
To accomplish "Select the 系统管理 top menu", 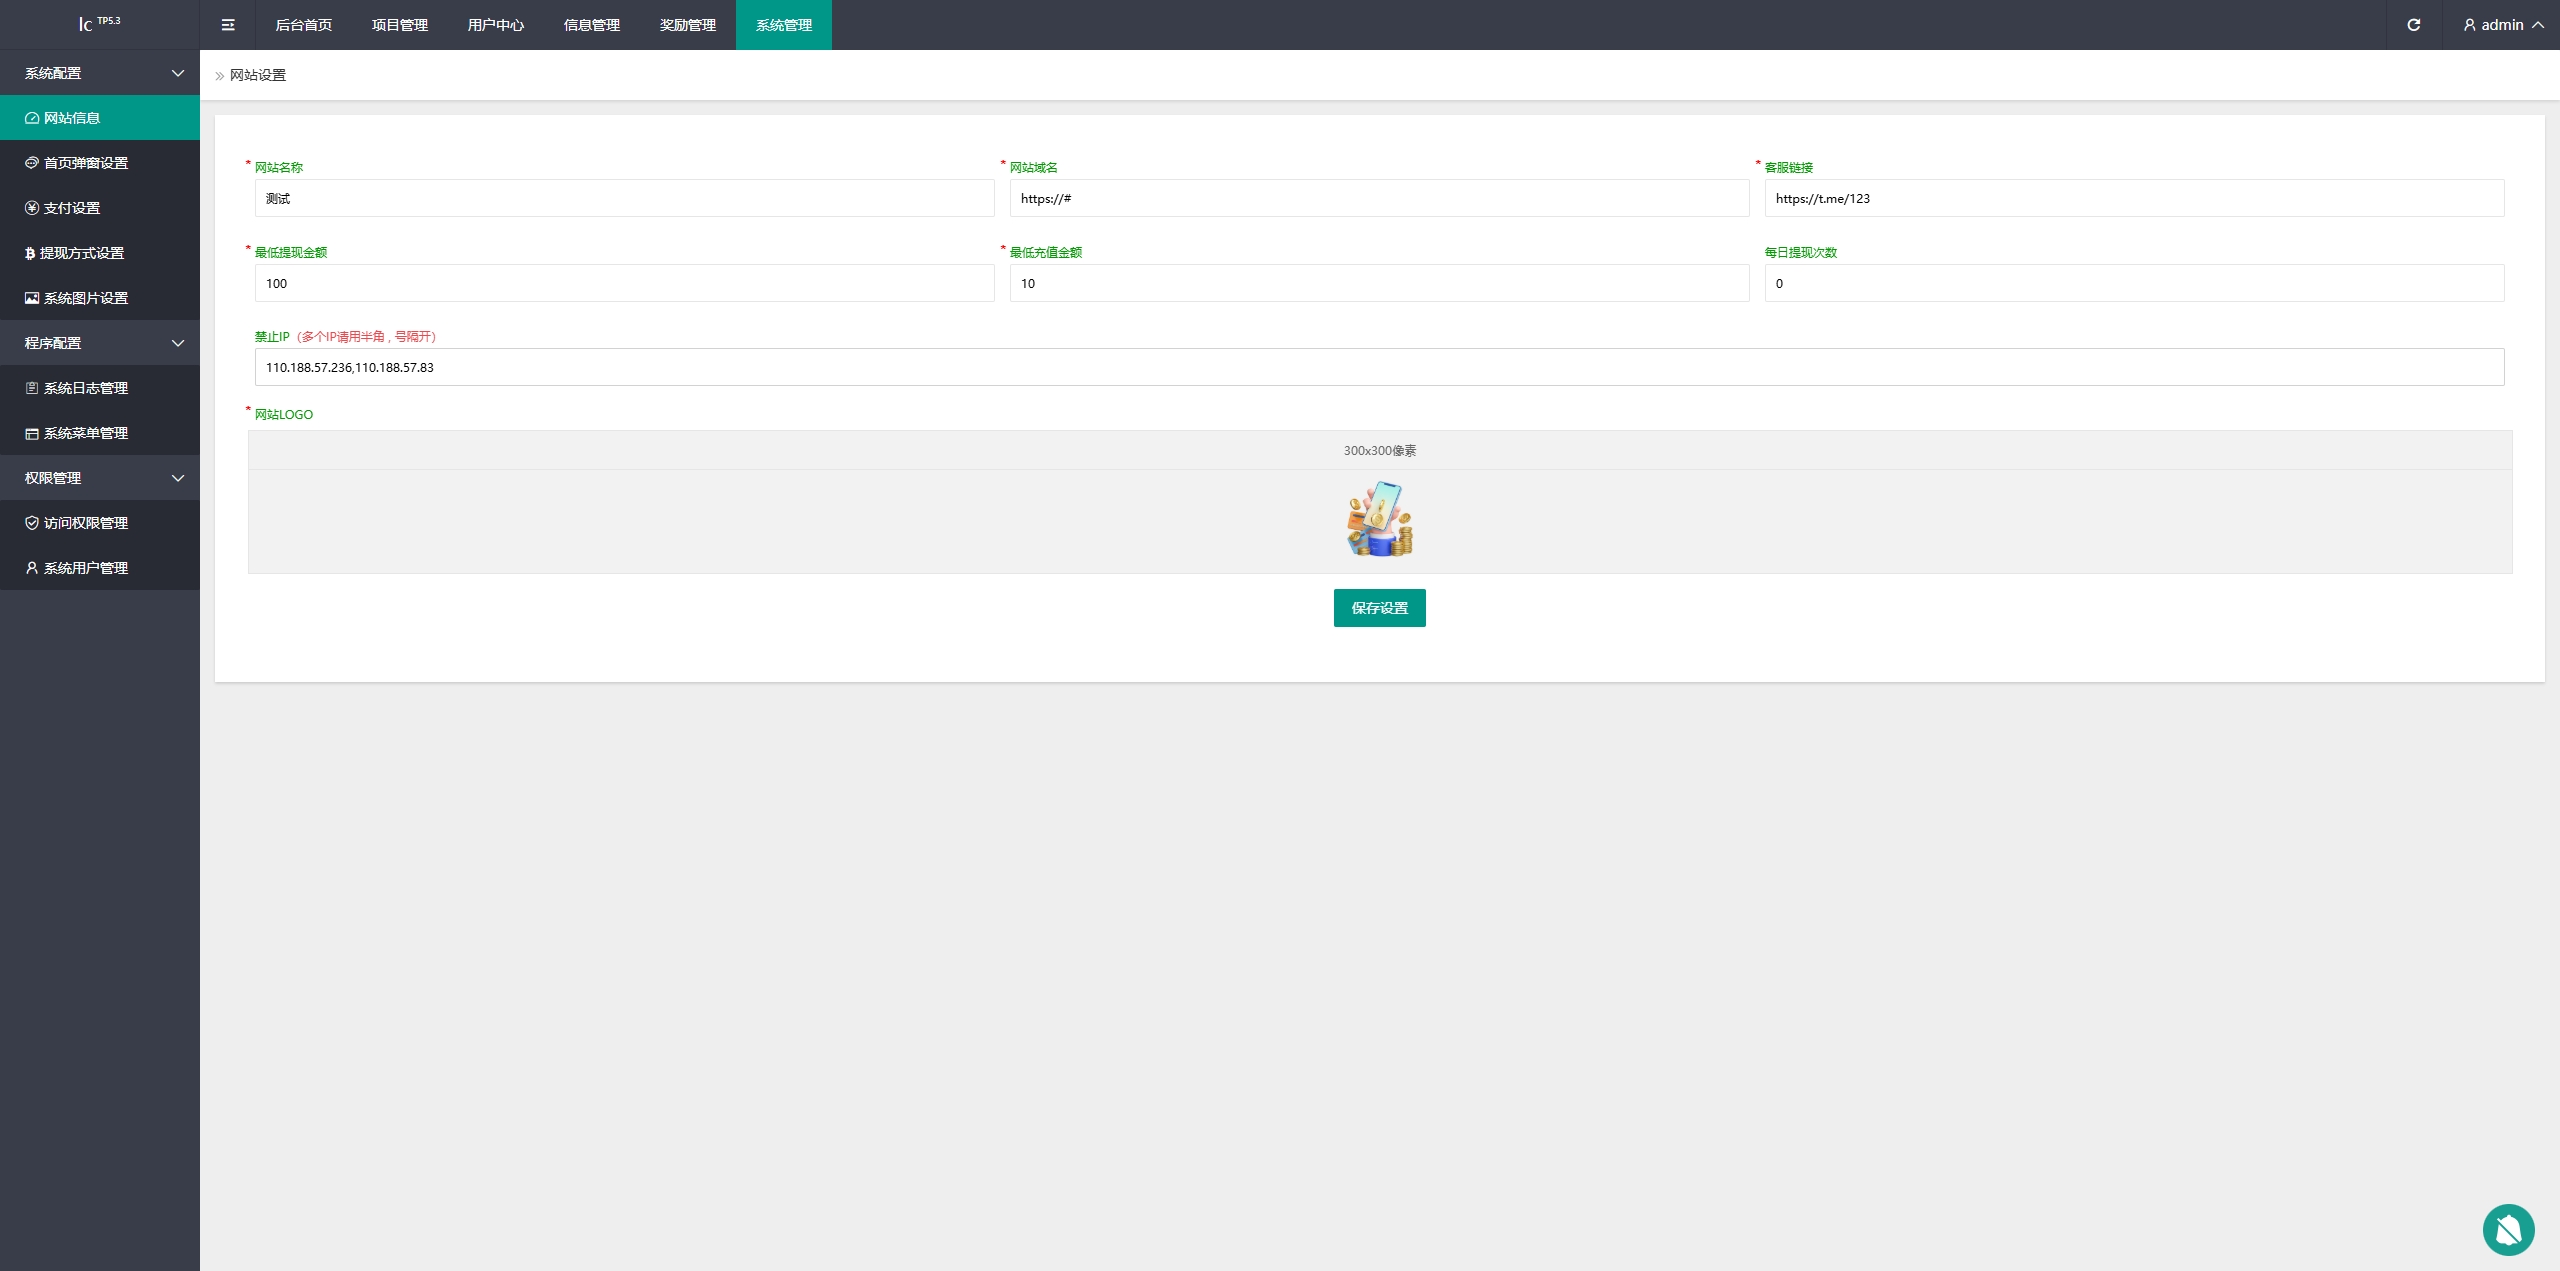I will [x=784, y=25].
